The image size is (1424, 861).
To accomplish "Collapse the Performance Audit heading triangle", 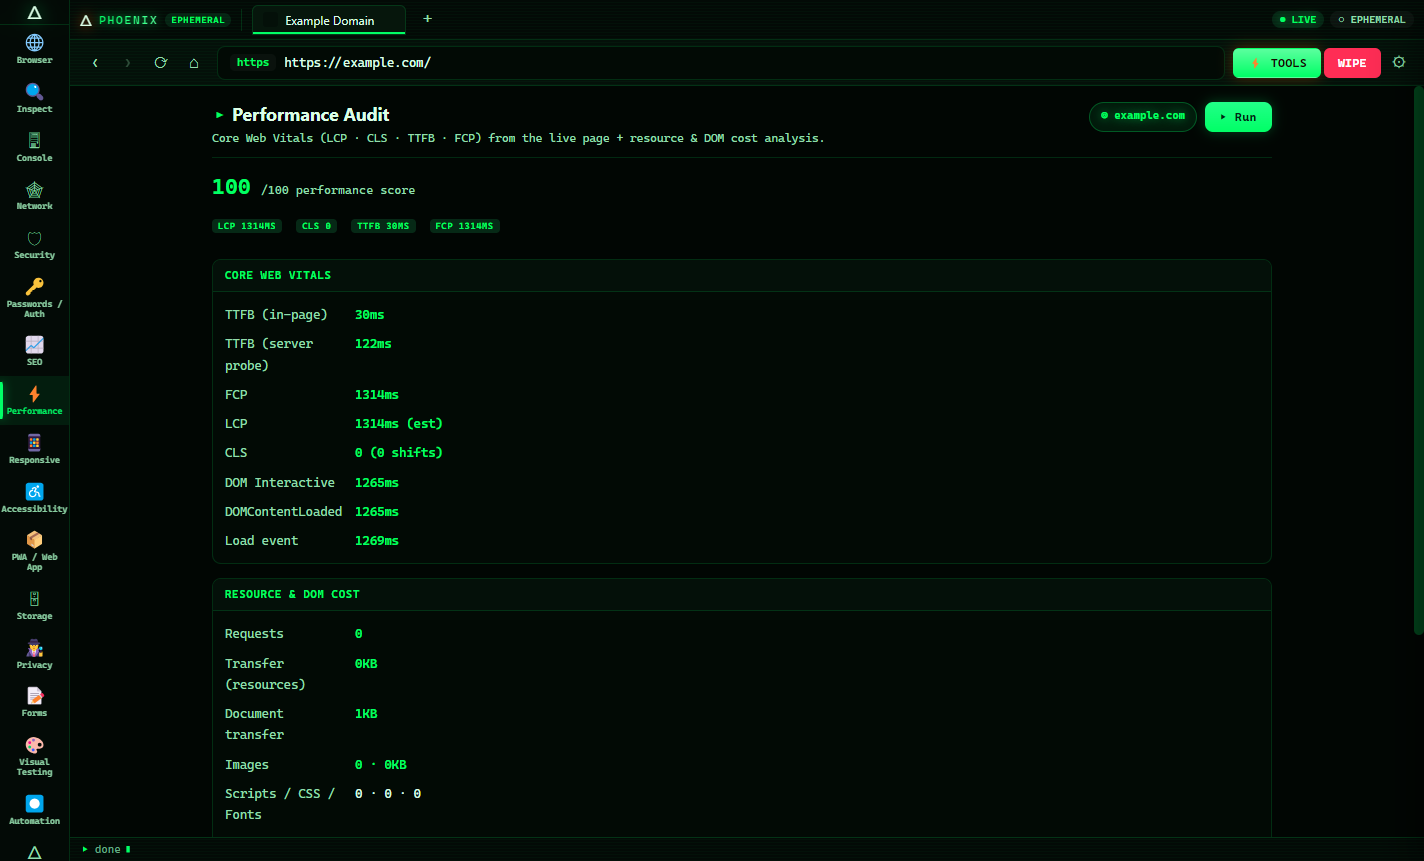I will click(219, 115).
